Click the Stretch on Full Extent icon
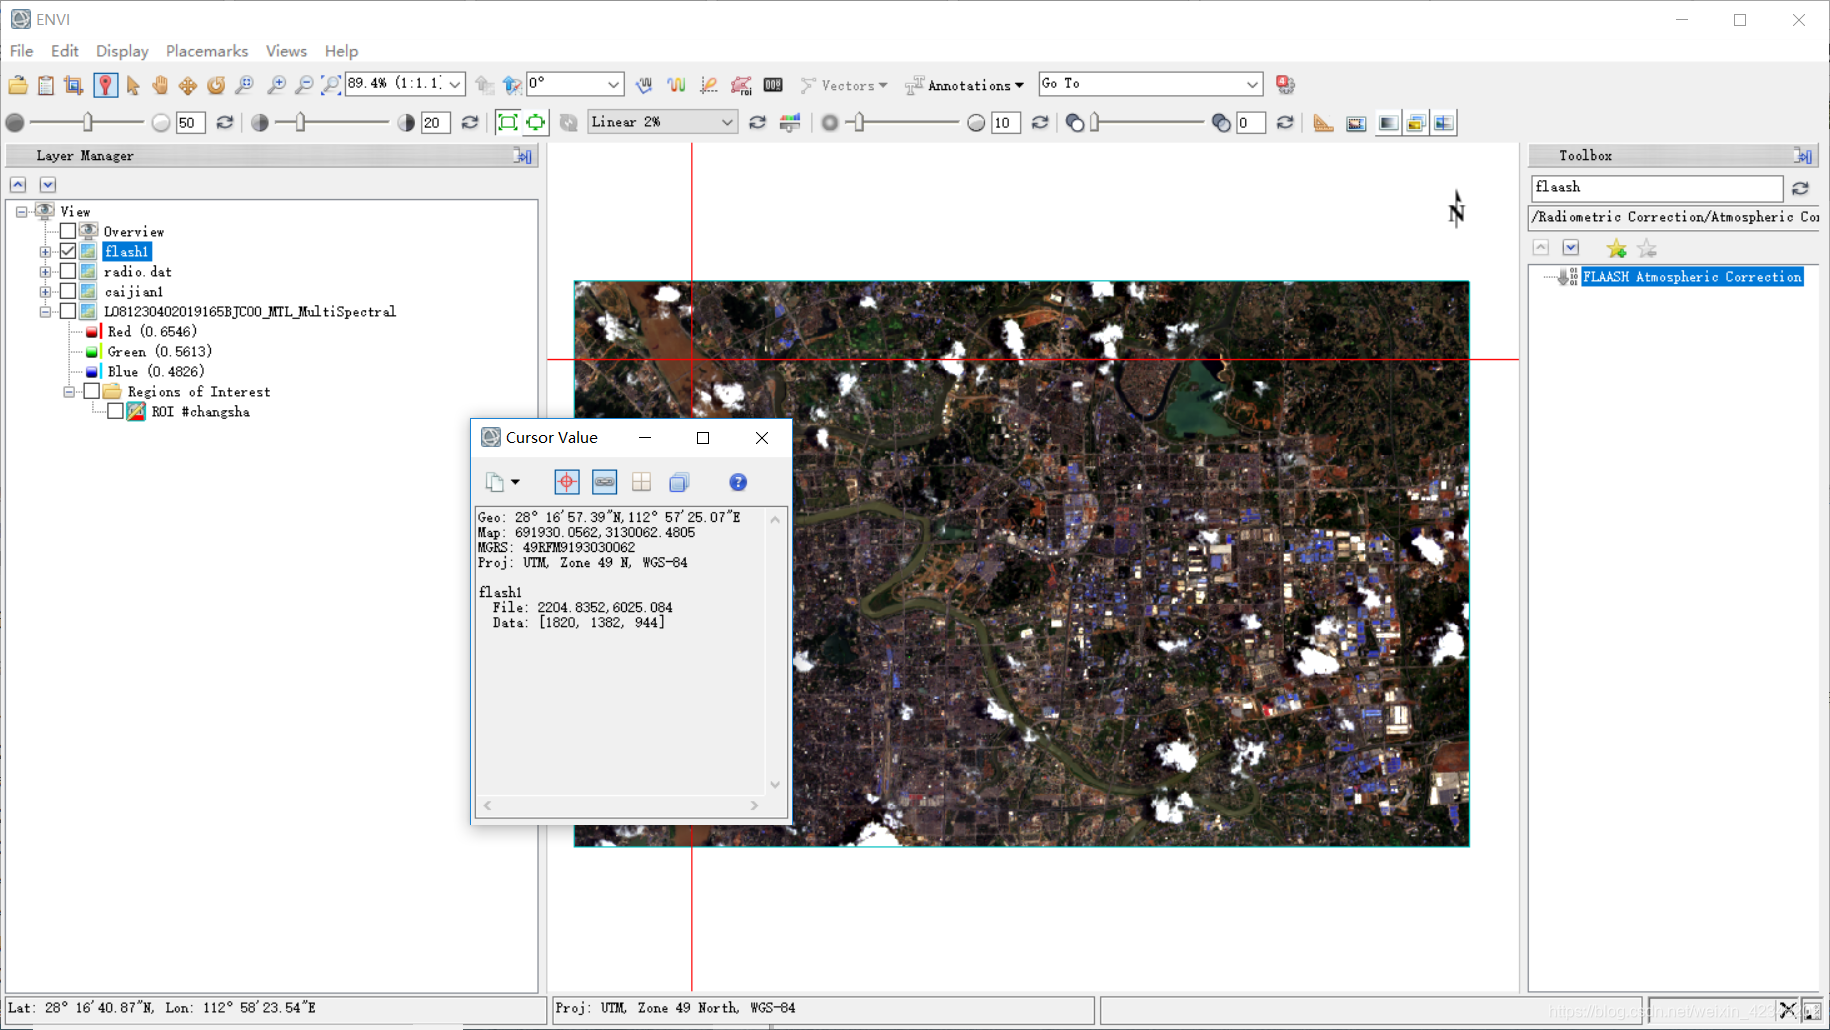Image resolution: width=1830 pixels, height=1030 pixels. tap(508, 123)
